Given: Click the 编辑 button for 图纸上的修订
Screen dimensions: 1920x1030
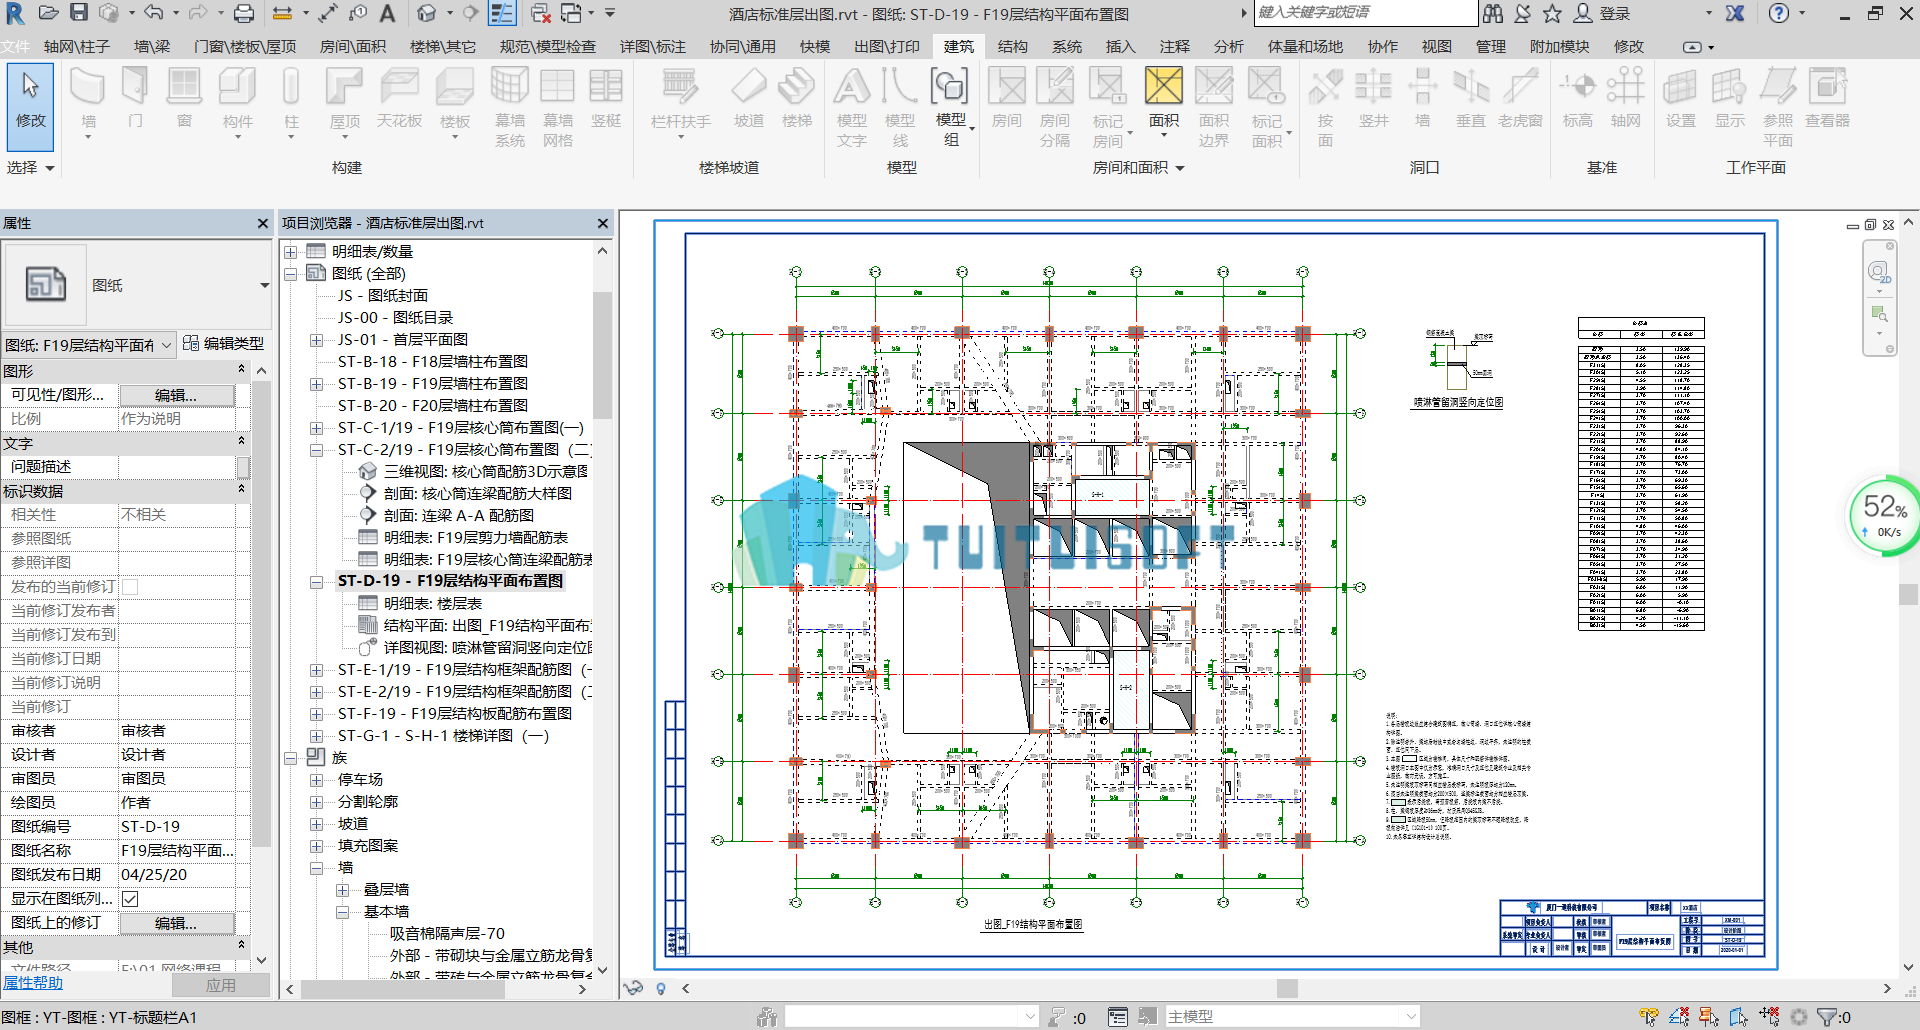Looking at the screenshot, I should (x=176, y=923).
